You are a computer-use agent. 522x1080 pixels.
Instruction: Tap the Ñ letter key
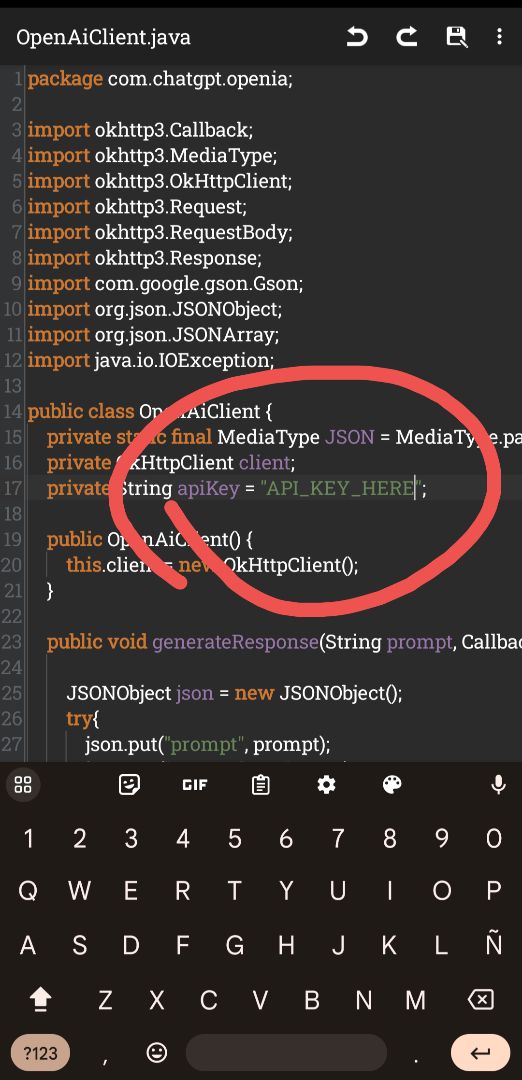[494, 946]
